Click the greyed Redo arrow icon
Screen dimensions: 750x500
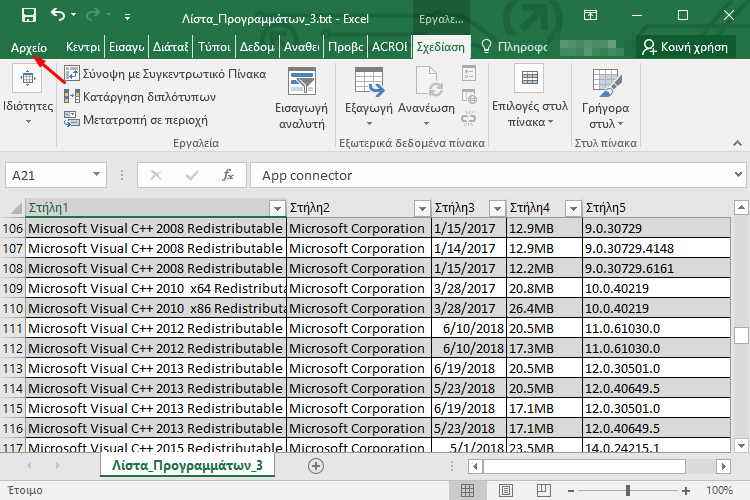(93, 15)
